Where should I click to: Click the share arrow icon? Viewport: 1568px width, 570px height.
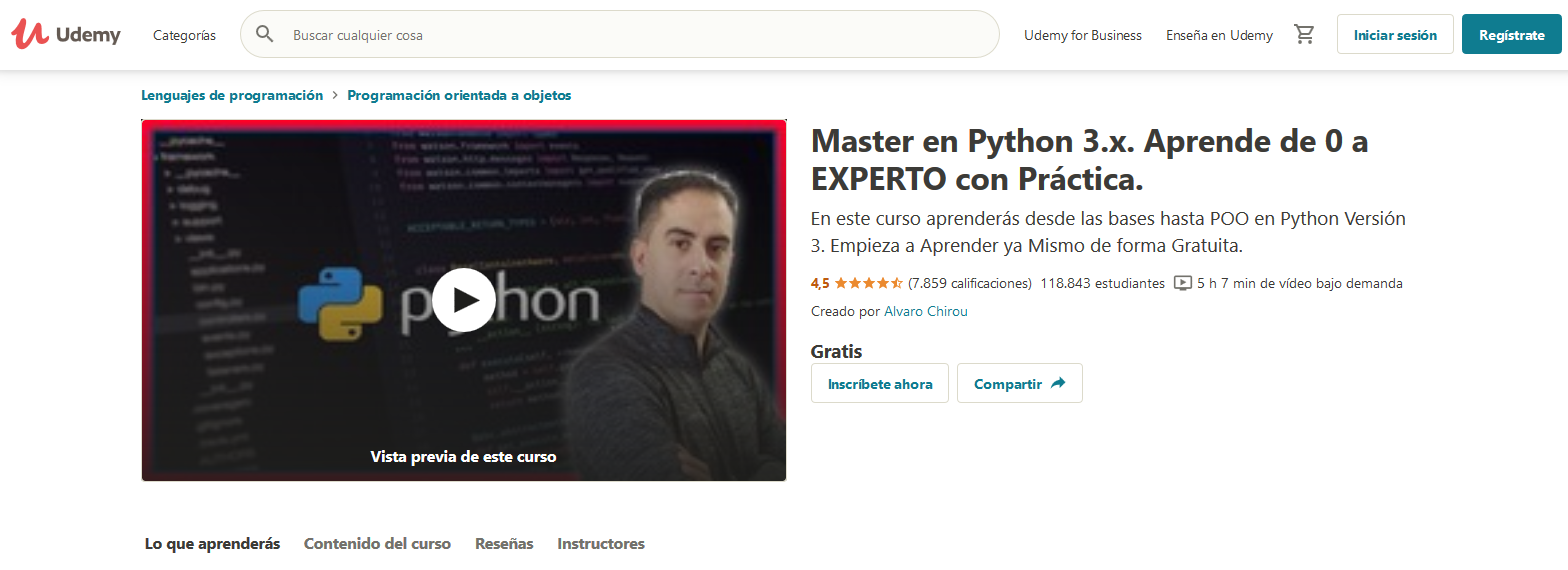[x=1058, y=384]
